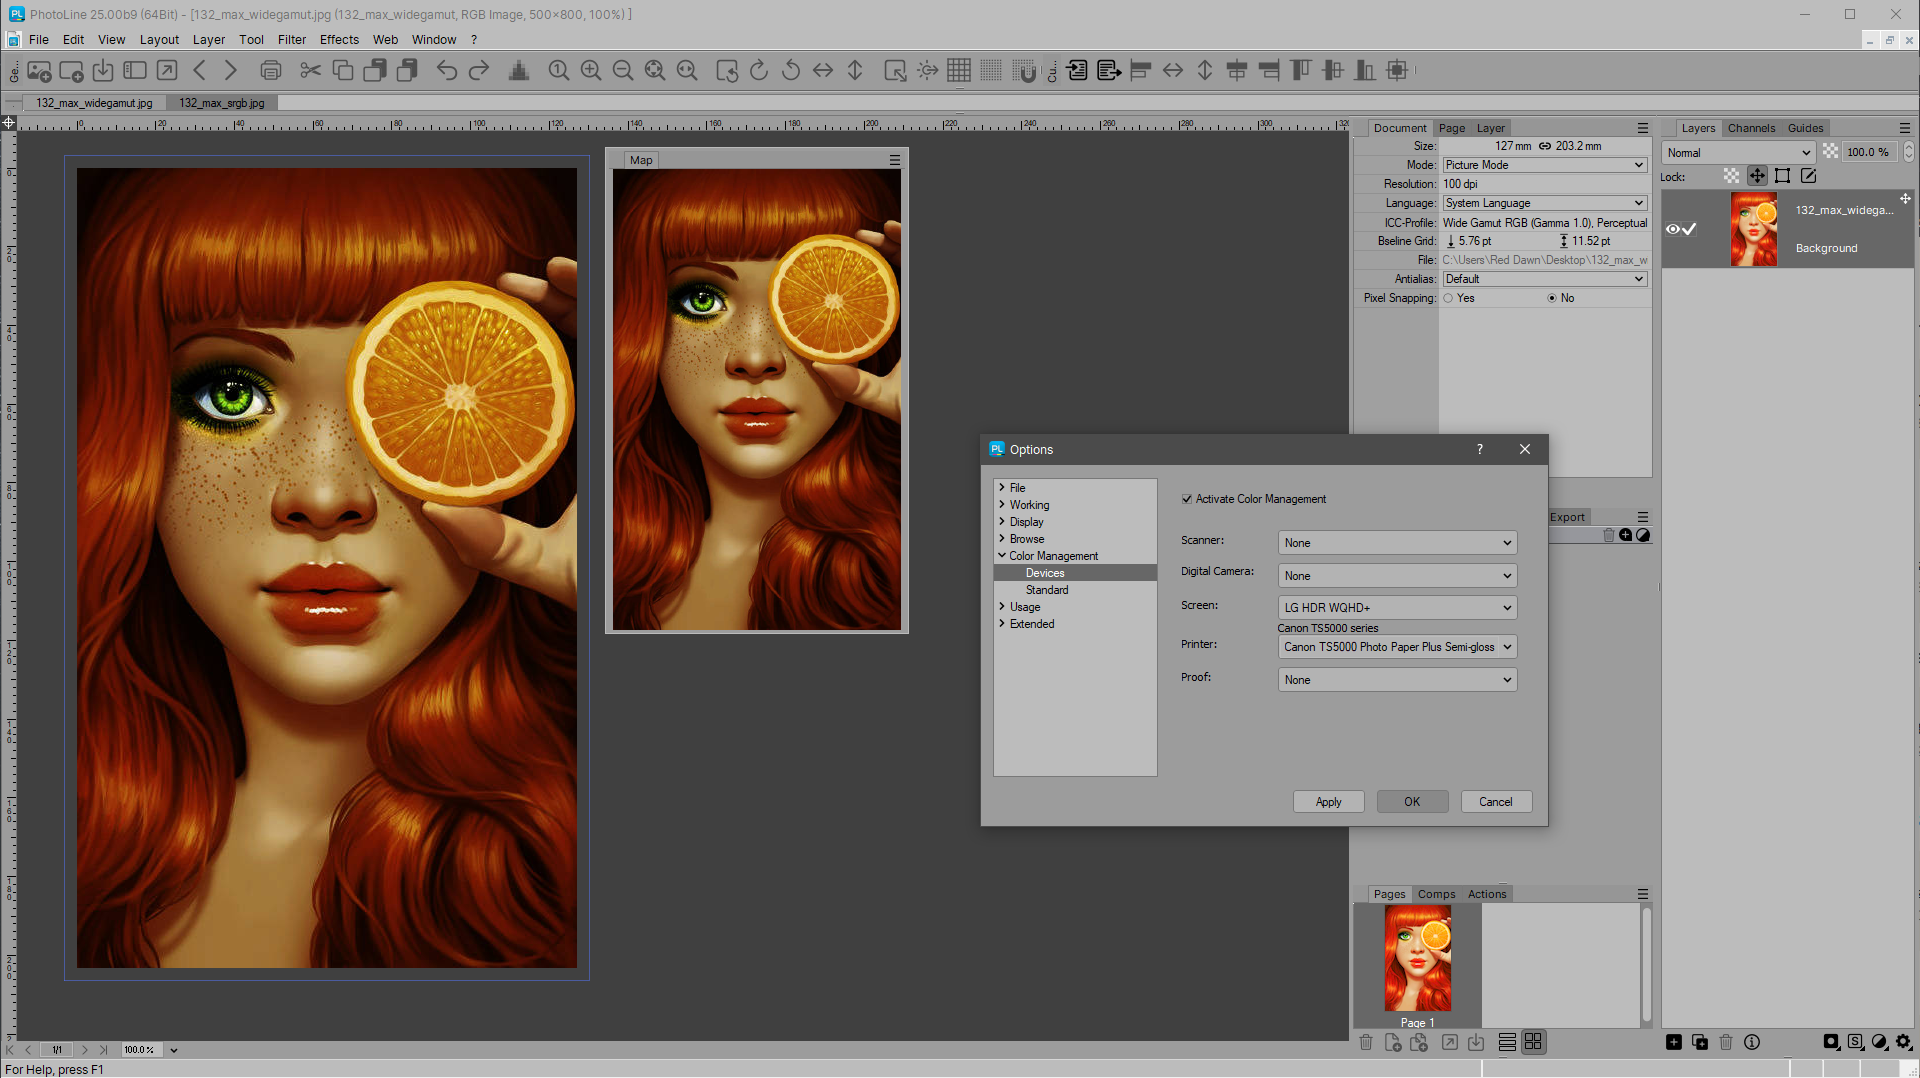This screenshot has width=1920, height=1078.
Task: Add a new layer in Layers panel
Action: pyautogui.click(x=1674, y=1042)
